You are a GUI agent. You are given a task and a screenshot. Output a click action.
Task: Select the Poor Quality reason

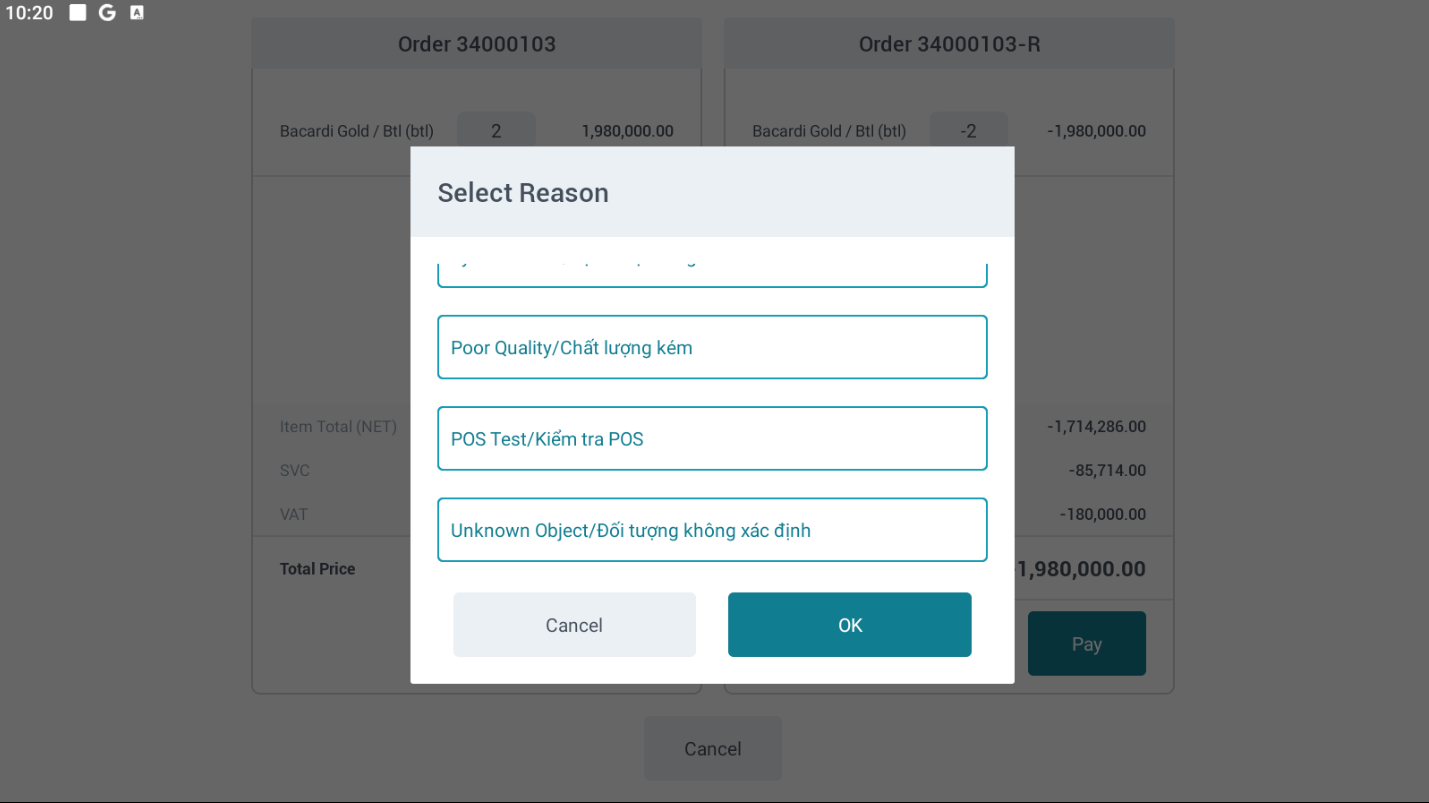(712, 347)
